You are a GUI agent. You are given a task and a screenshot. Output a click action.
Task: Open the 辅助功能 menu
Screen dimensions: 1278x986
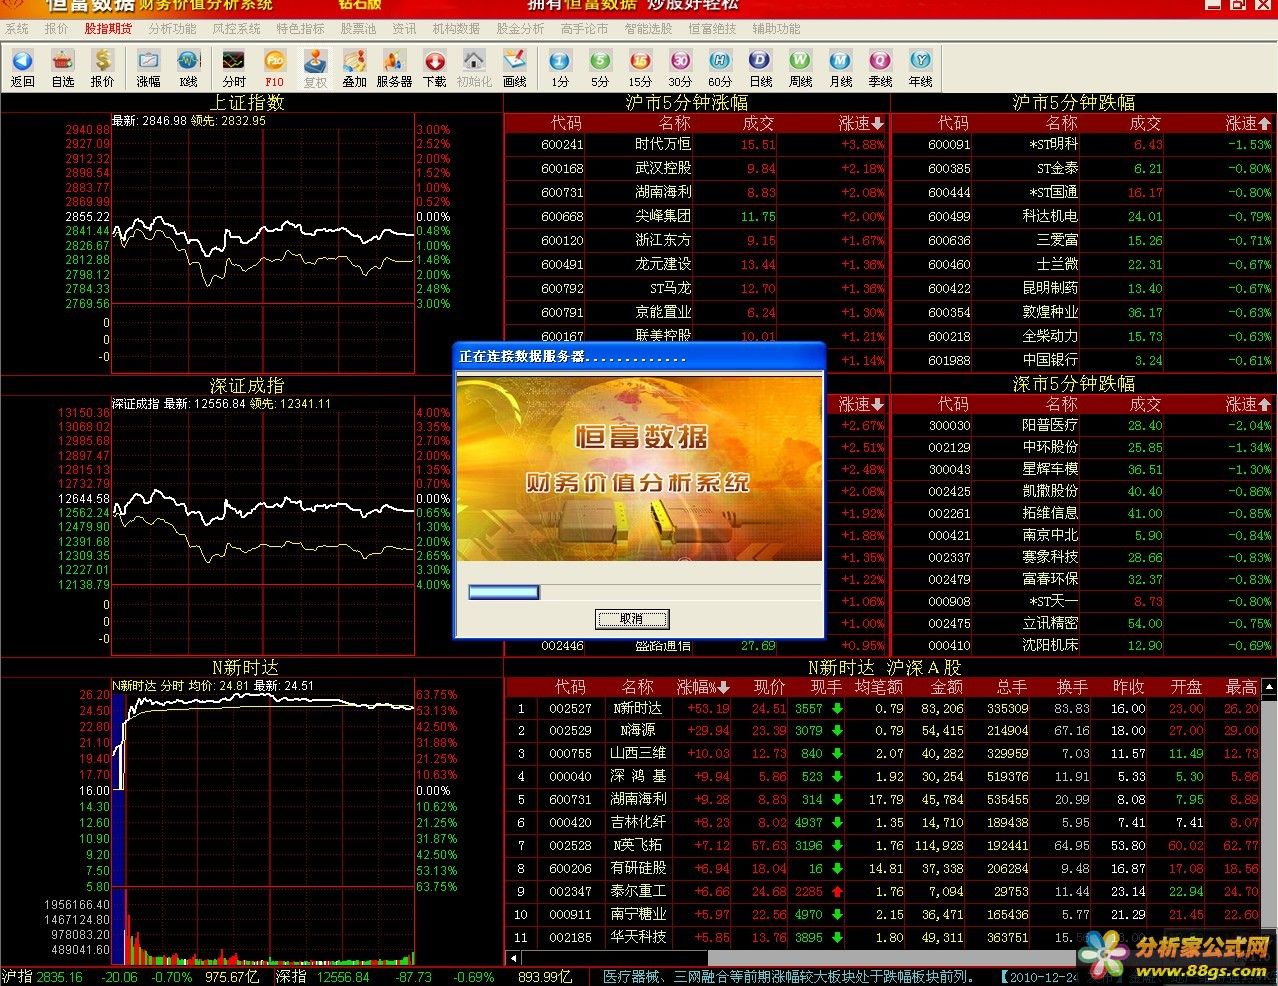tap(776, 29)
